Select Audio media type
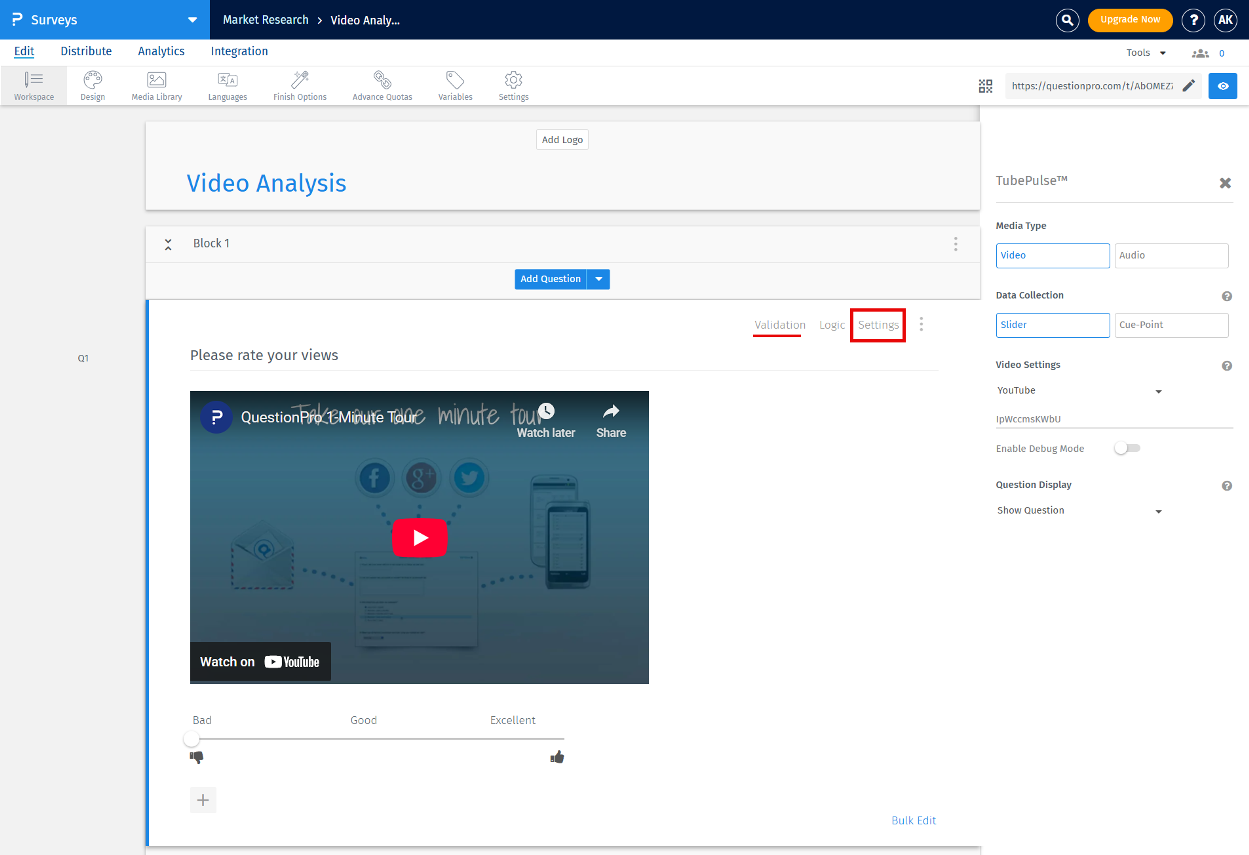Viewport: 1249px width, 855px height. (1171, 256)
